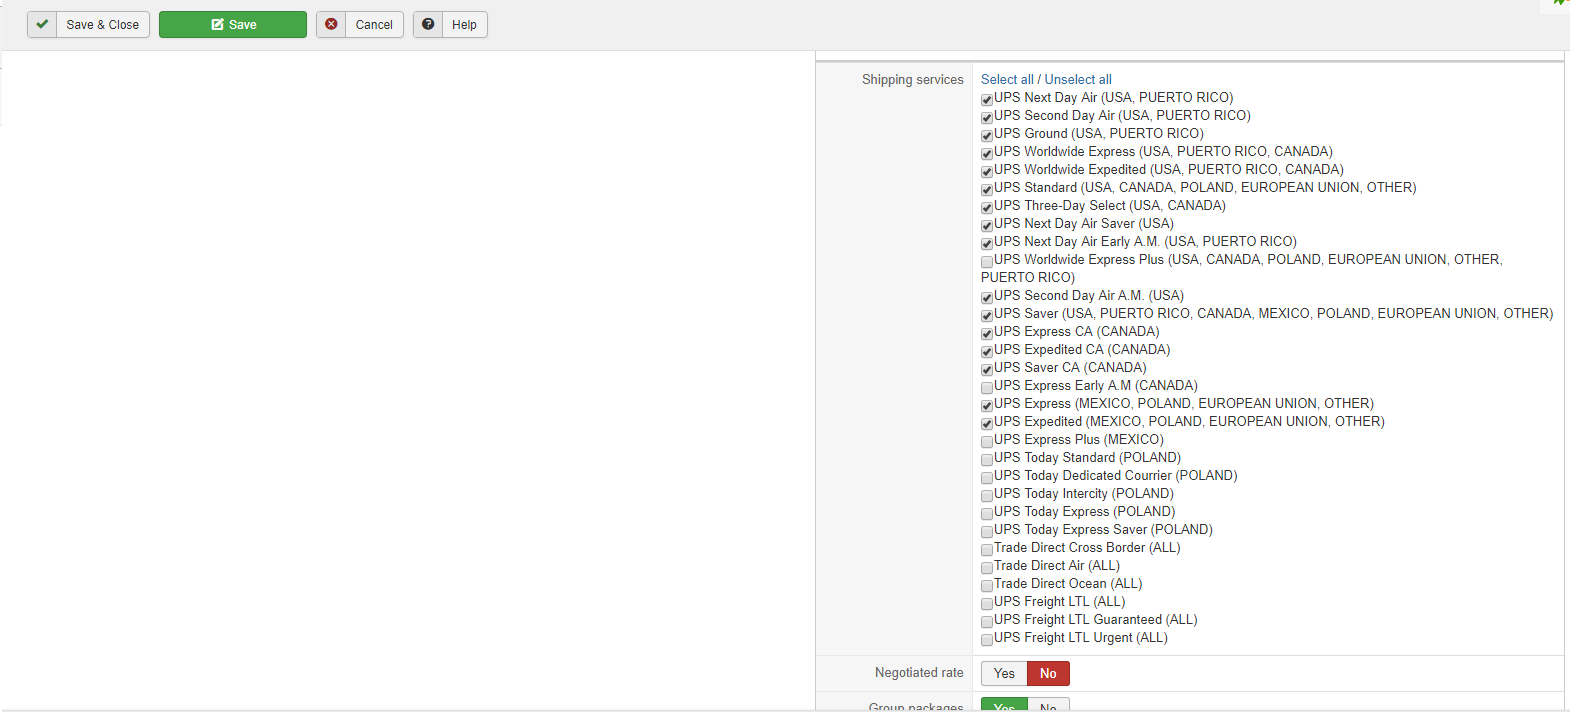The image size is (1570, 712).
Task: Click the pencil icon on green Save button
Action: click(217, 24)
